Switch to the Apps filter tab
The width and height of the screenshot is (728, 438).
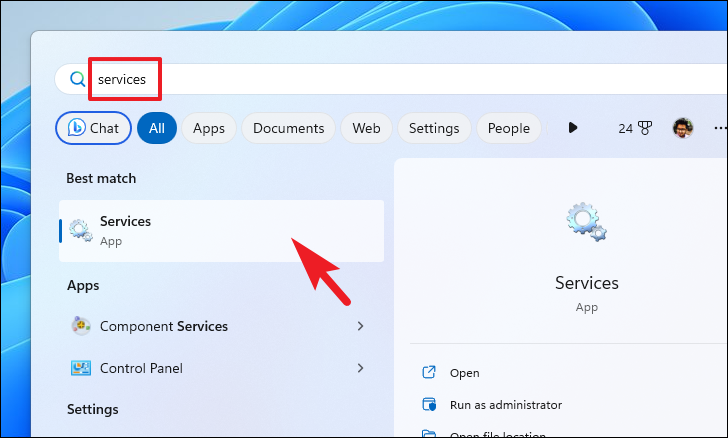(x=209, y=128)
